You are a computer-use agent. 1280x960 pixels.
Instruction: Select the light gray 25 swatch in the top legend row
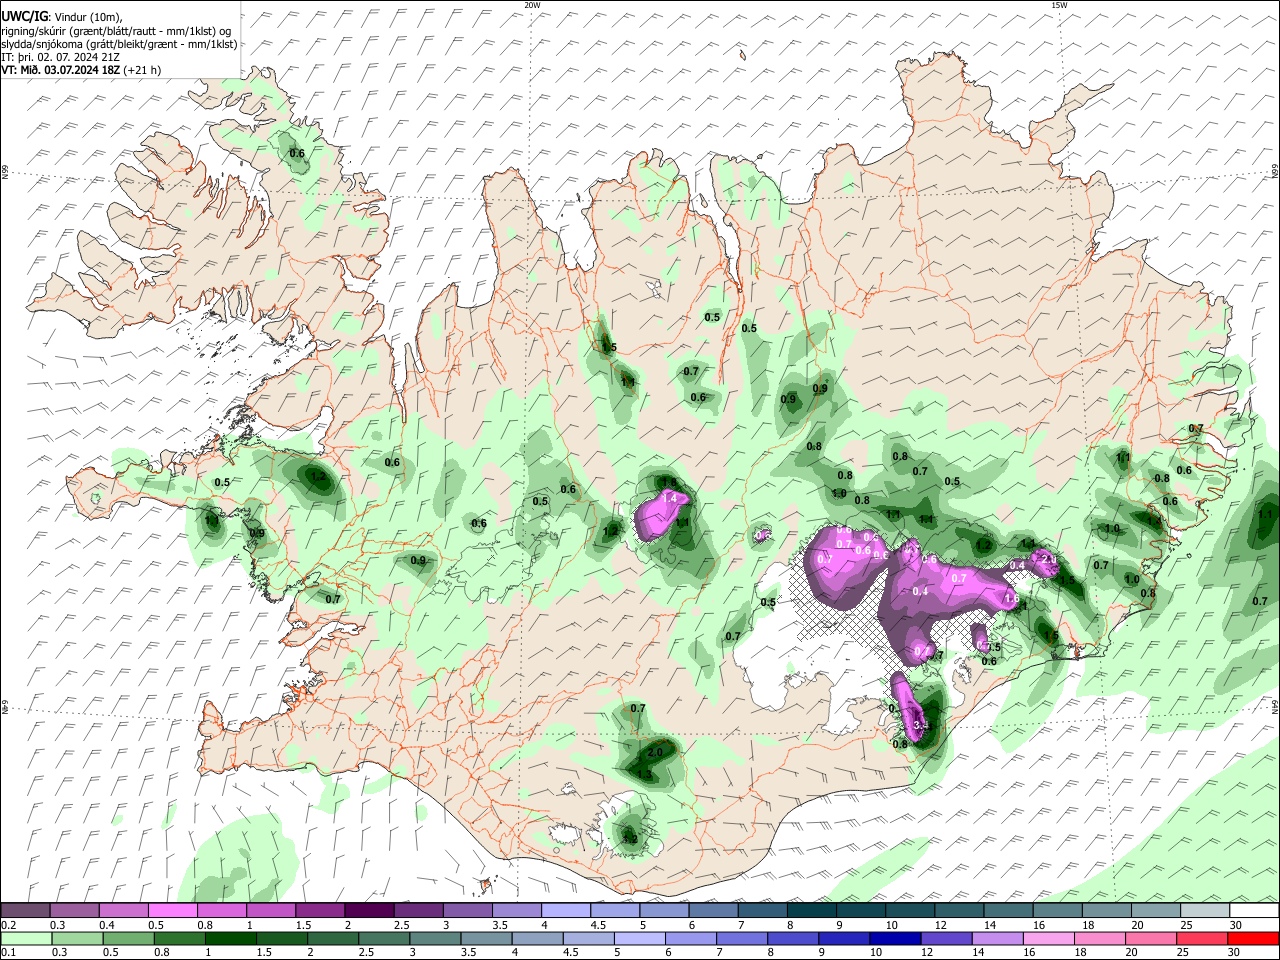coord(1205,911)
